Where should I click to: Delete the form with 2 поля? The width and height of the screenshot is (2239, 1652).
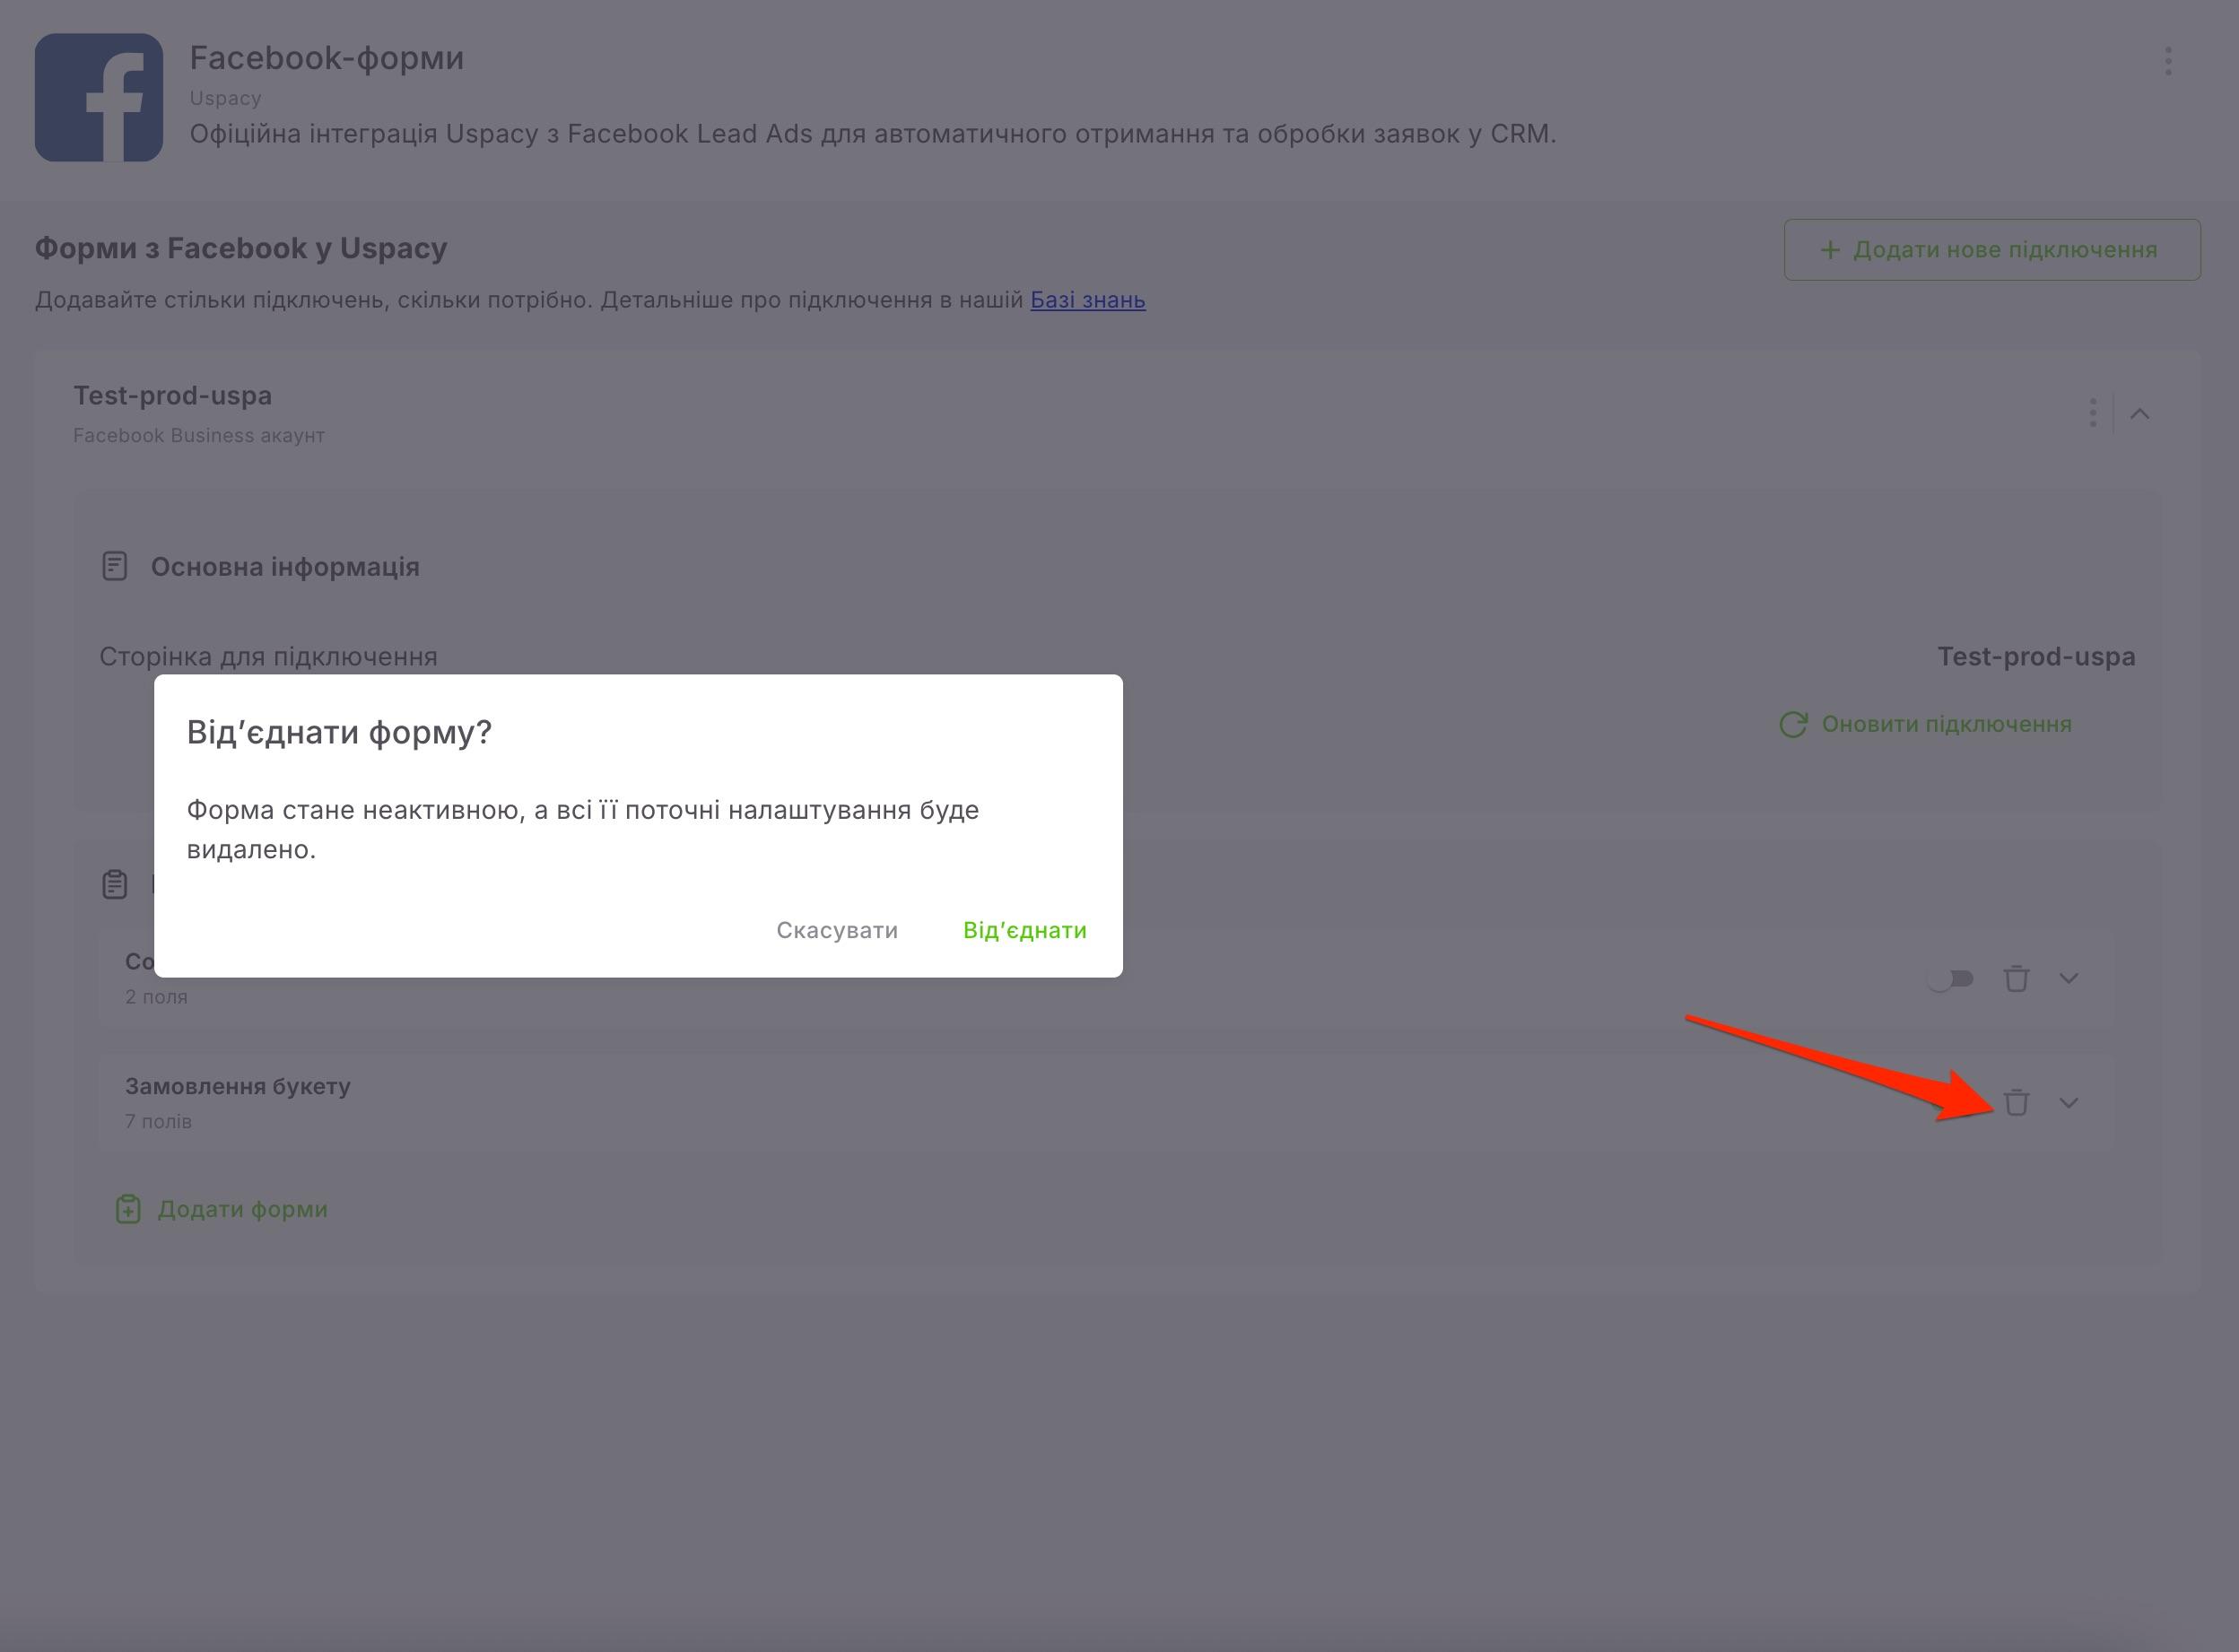2017,978
